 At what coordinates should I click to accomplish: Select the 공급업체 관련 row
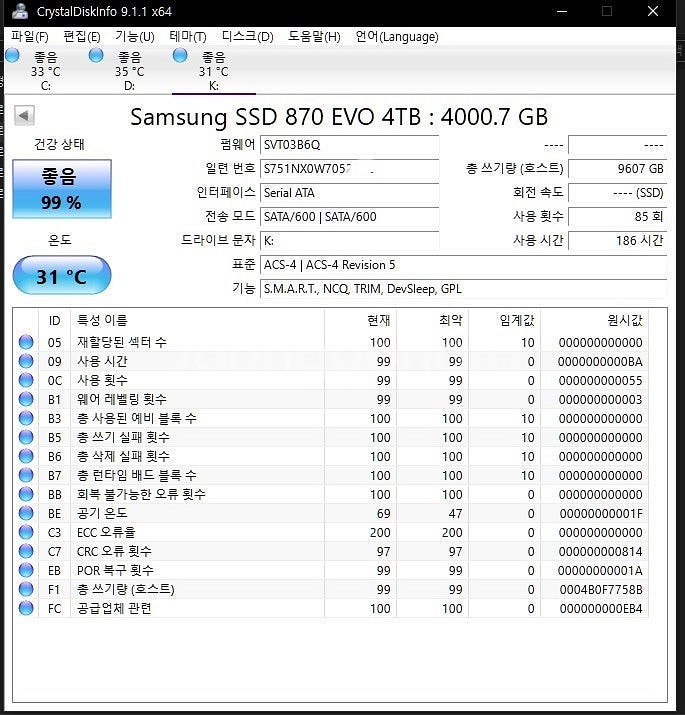click(331, 608)
